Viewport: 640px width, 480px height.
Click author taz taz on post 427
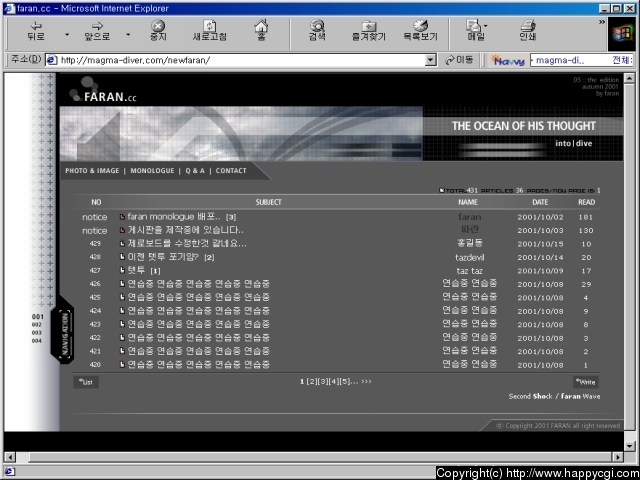470,271
